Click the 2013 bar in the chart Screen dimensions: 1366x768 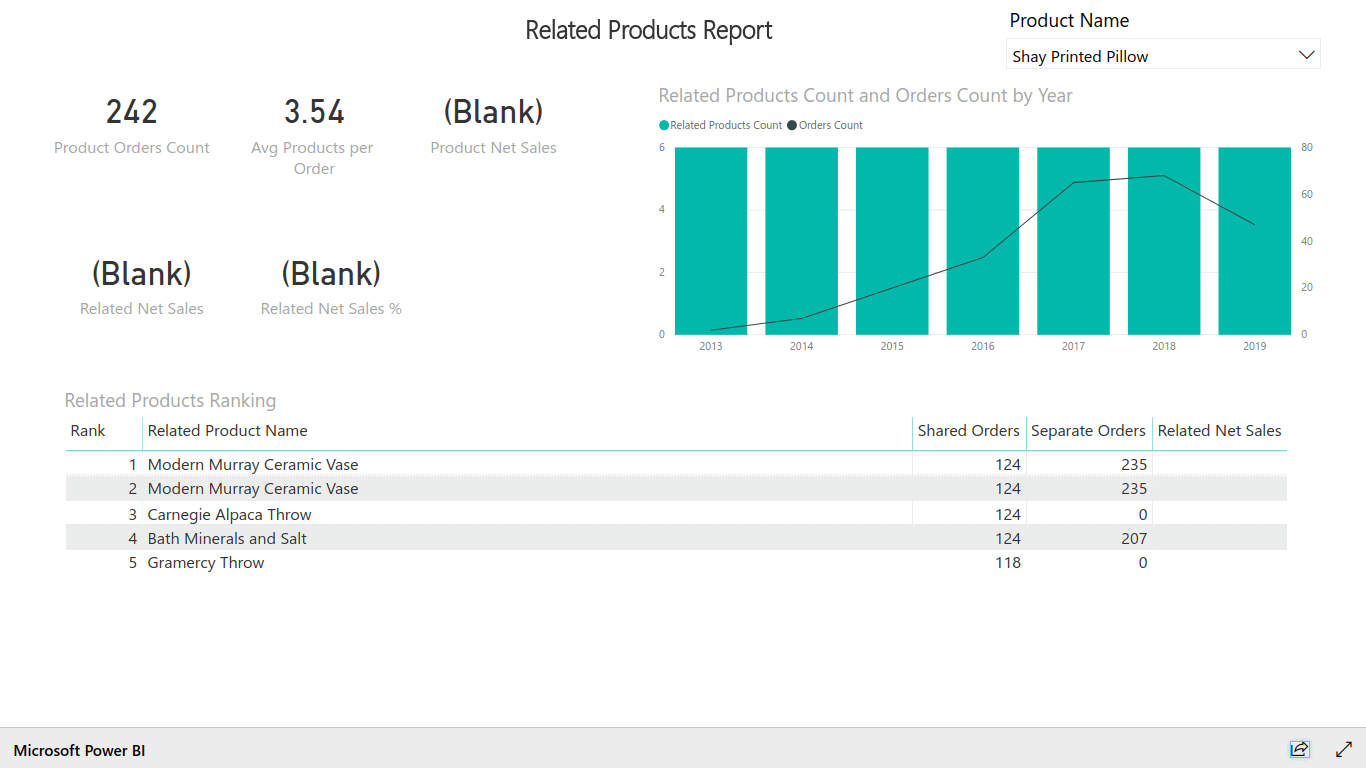pyautogui.click(x=710, y=240)
